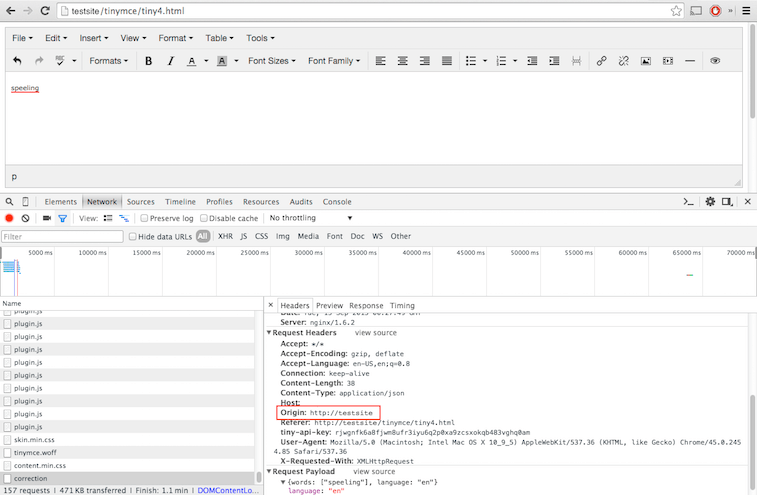Click the preview eye icon

coord(715,61)
